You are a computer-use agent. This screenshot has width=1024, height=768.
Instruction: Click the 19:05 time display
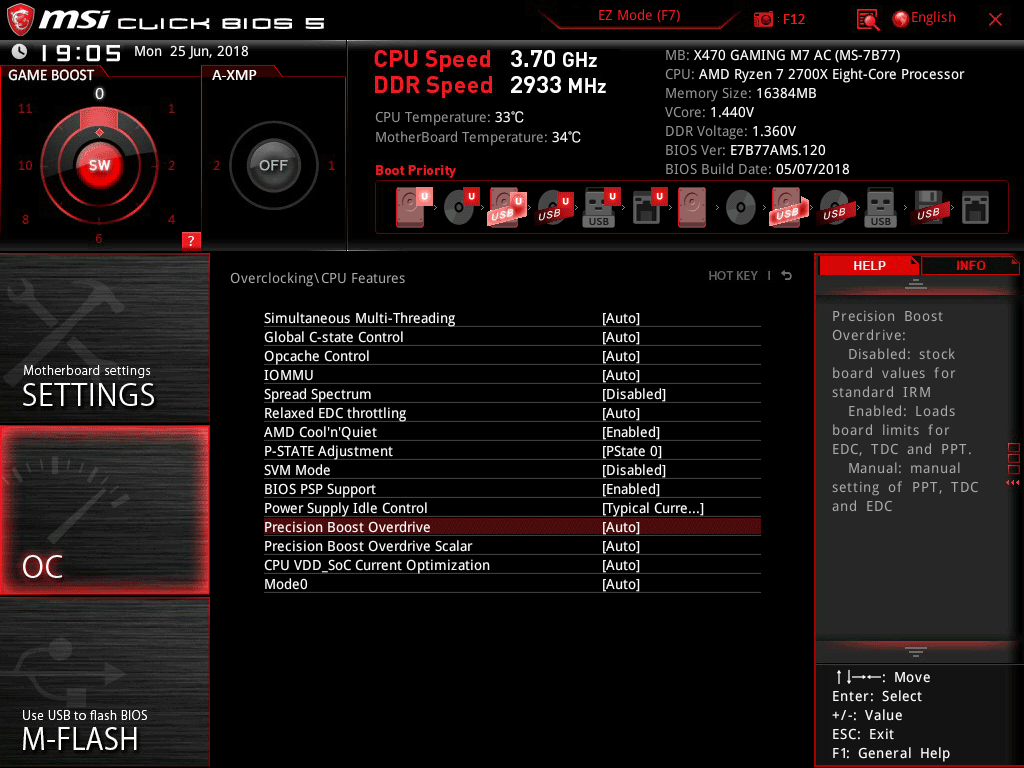tap(80, 52)
